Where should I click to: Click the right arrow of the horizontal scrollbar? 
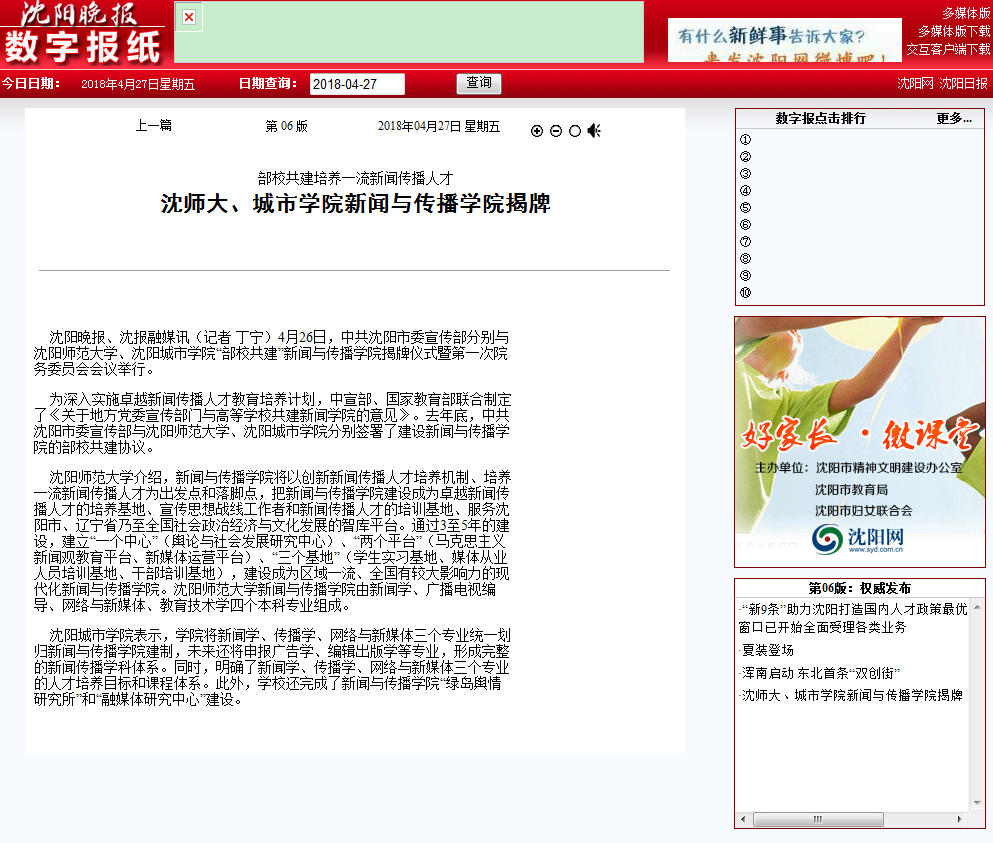[962, 819]
